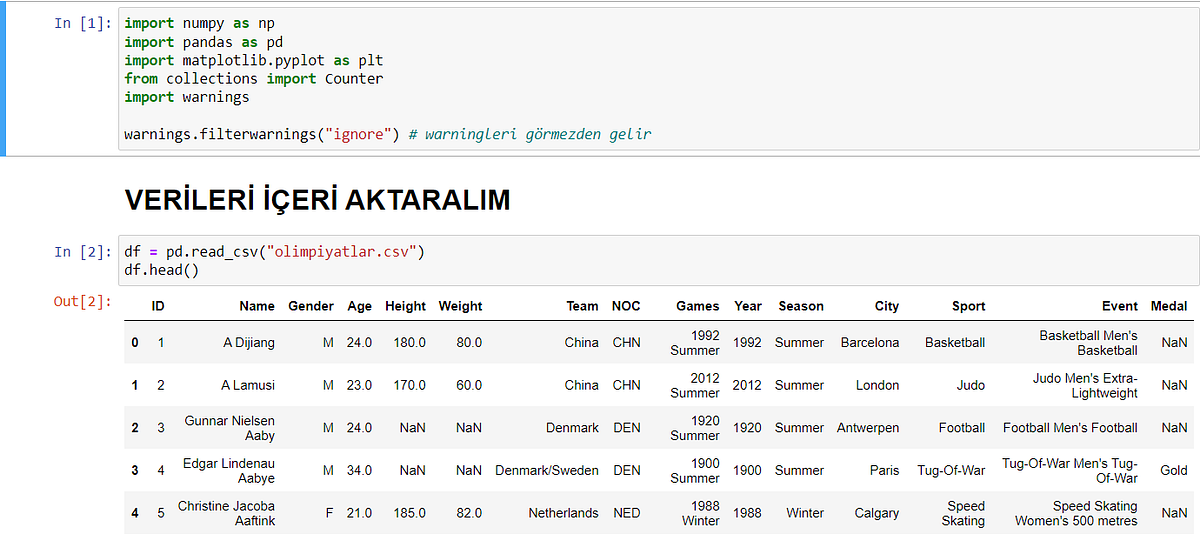
Task: Click the Name column header
Action: coord(257,306)
